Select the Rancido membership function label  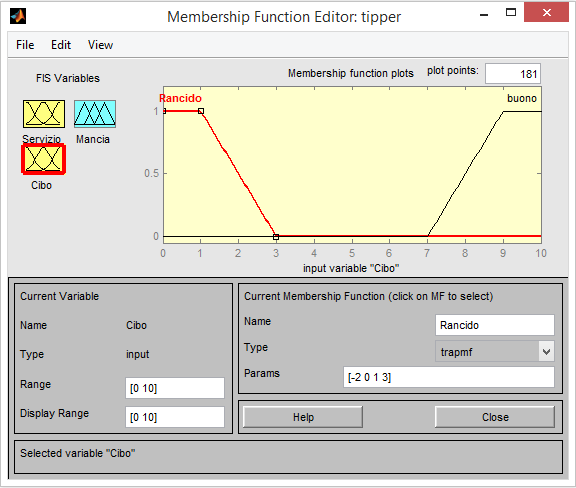click(180, 98)
